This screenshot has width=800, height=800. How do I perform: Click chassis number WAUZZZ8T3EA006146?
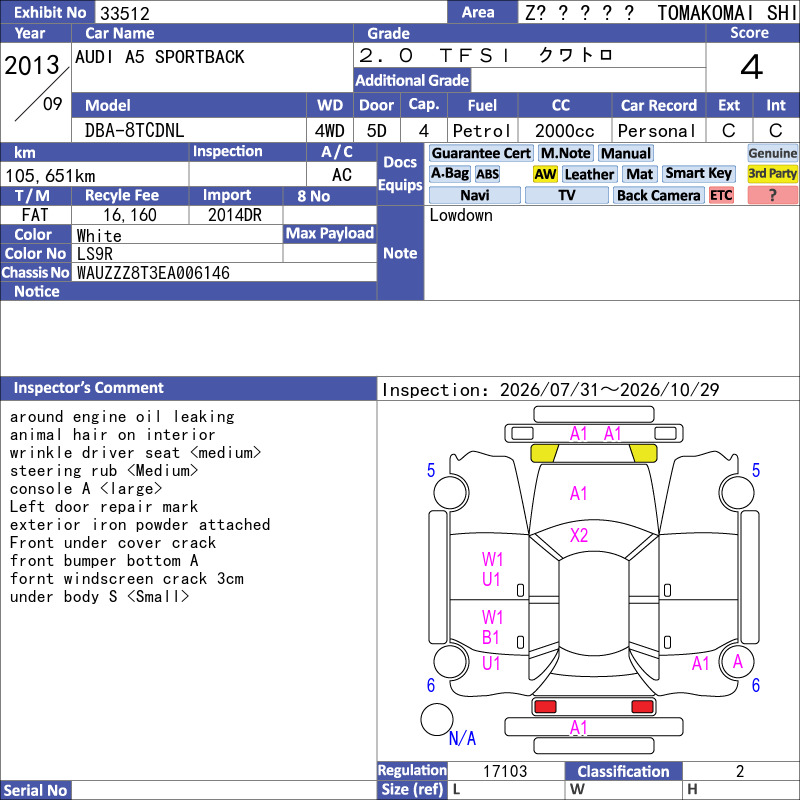(153, 273)
